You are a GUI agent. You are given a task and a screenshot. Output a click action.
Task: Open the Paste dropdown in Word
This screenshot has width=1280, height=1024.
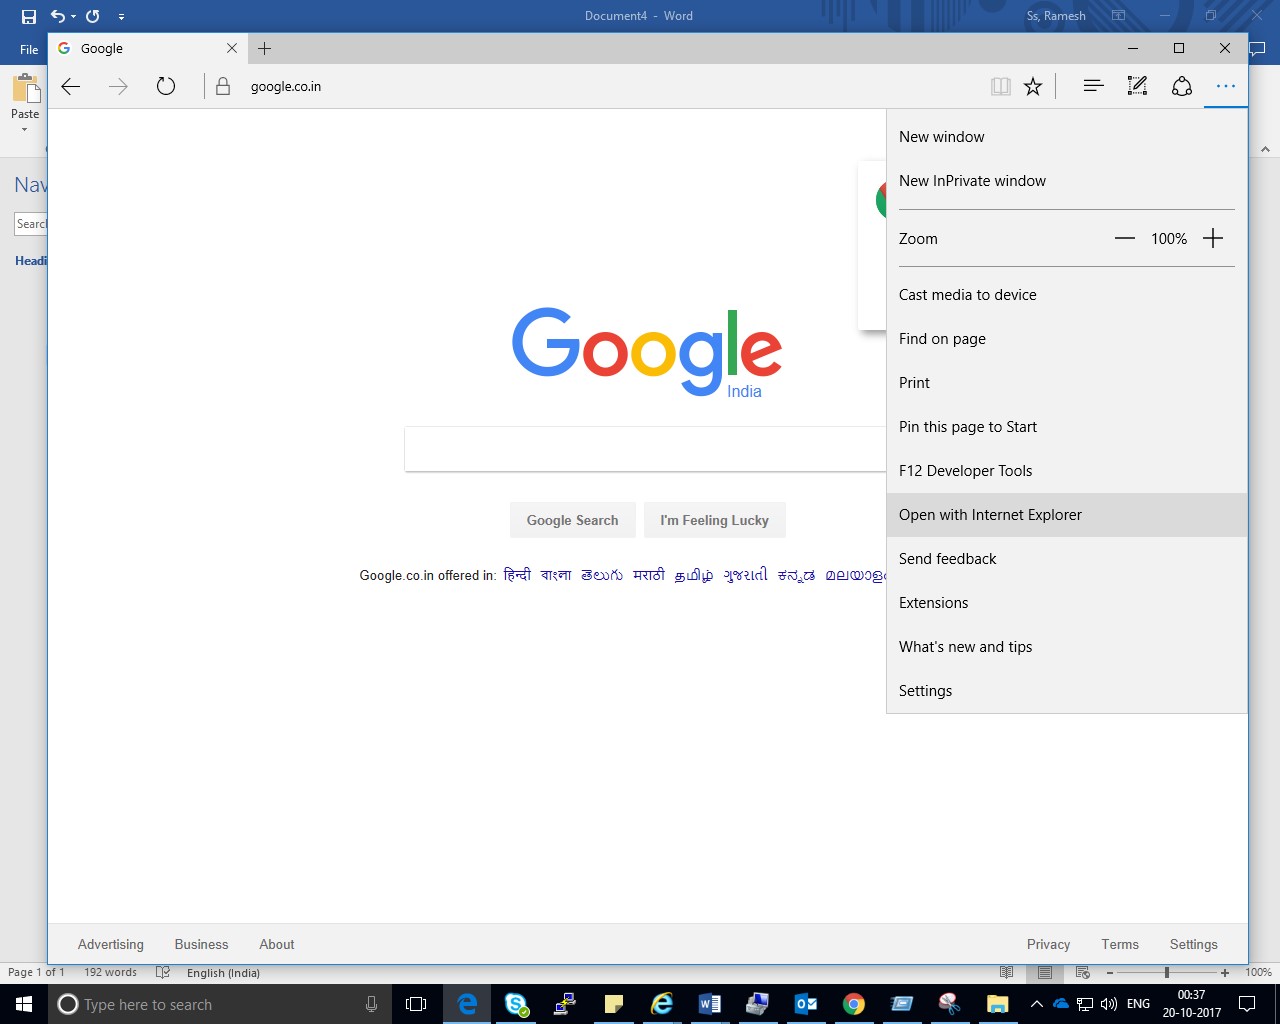pyautogui.click(x=25, y=130)
